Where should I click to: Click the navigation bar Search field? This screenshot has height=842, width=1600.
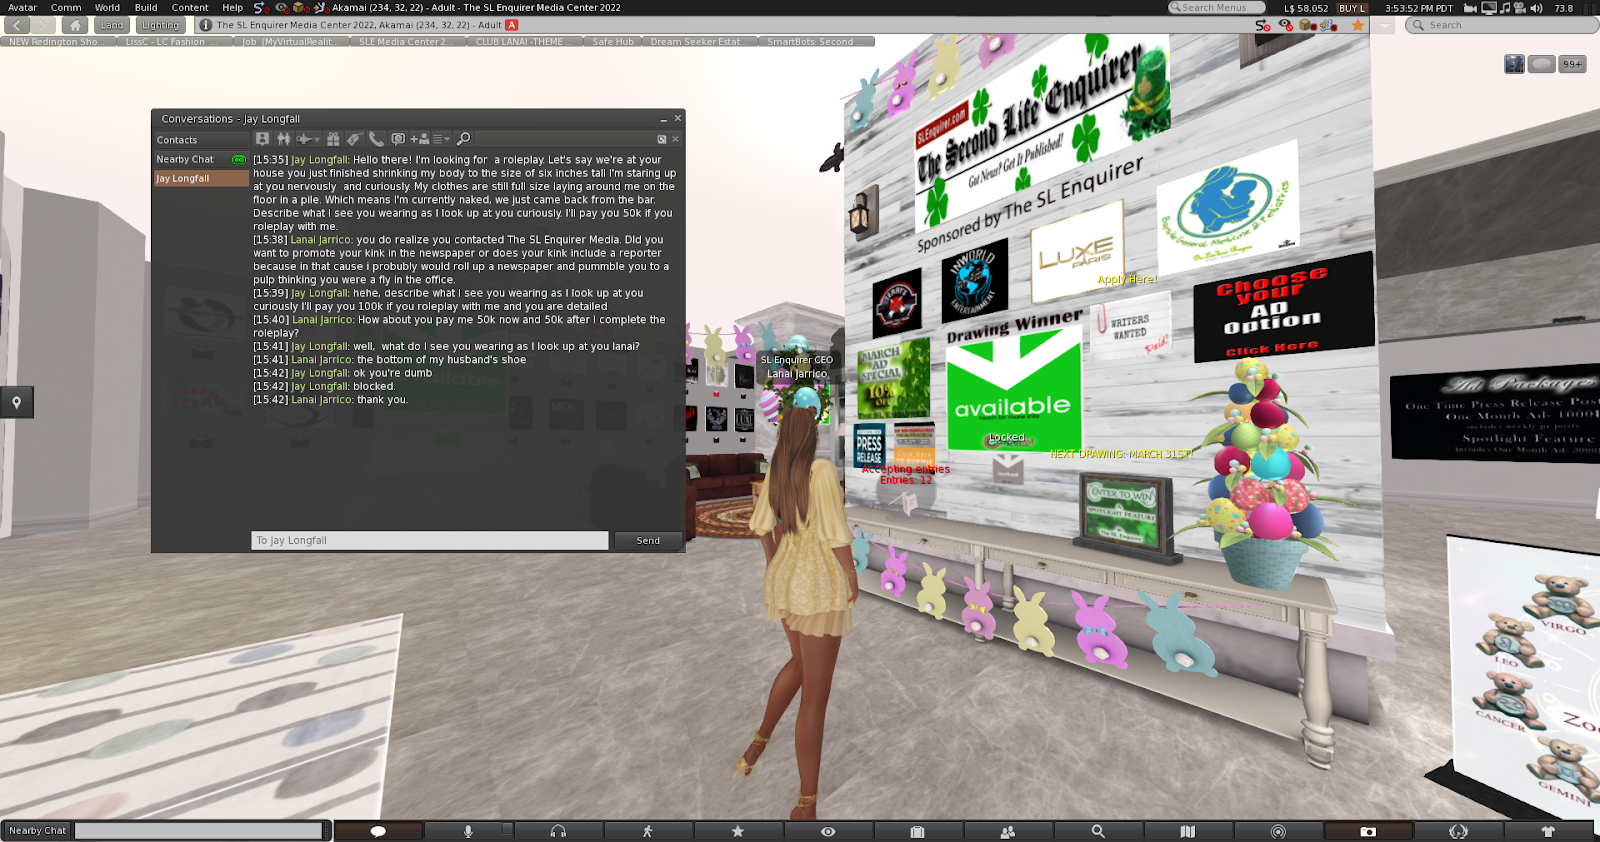(x=1501, y=25)
